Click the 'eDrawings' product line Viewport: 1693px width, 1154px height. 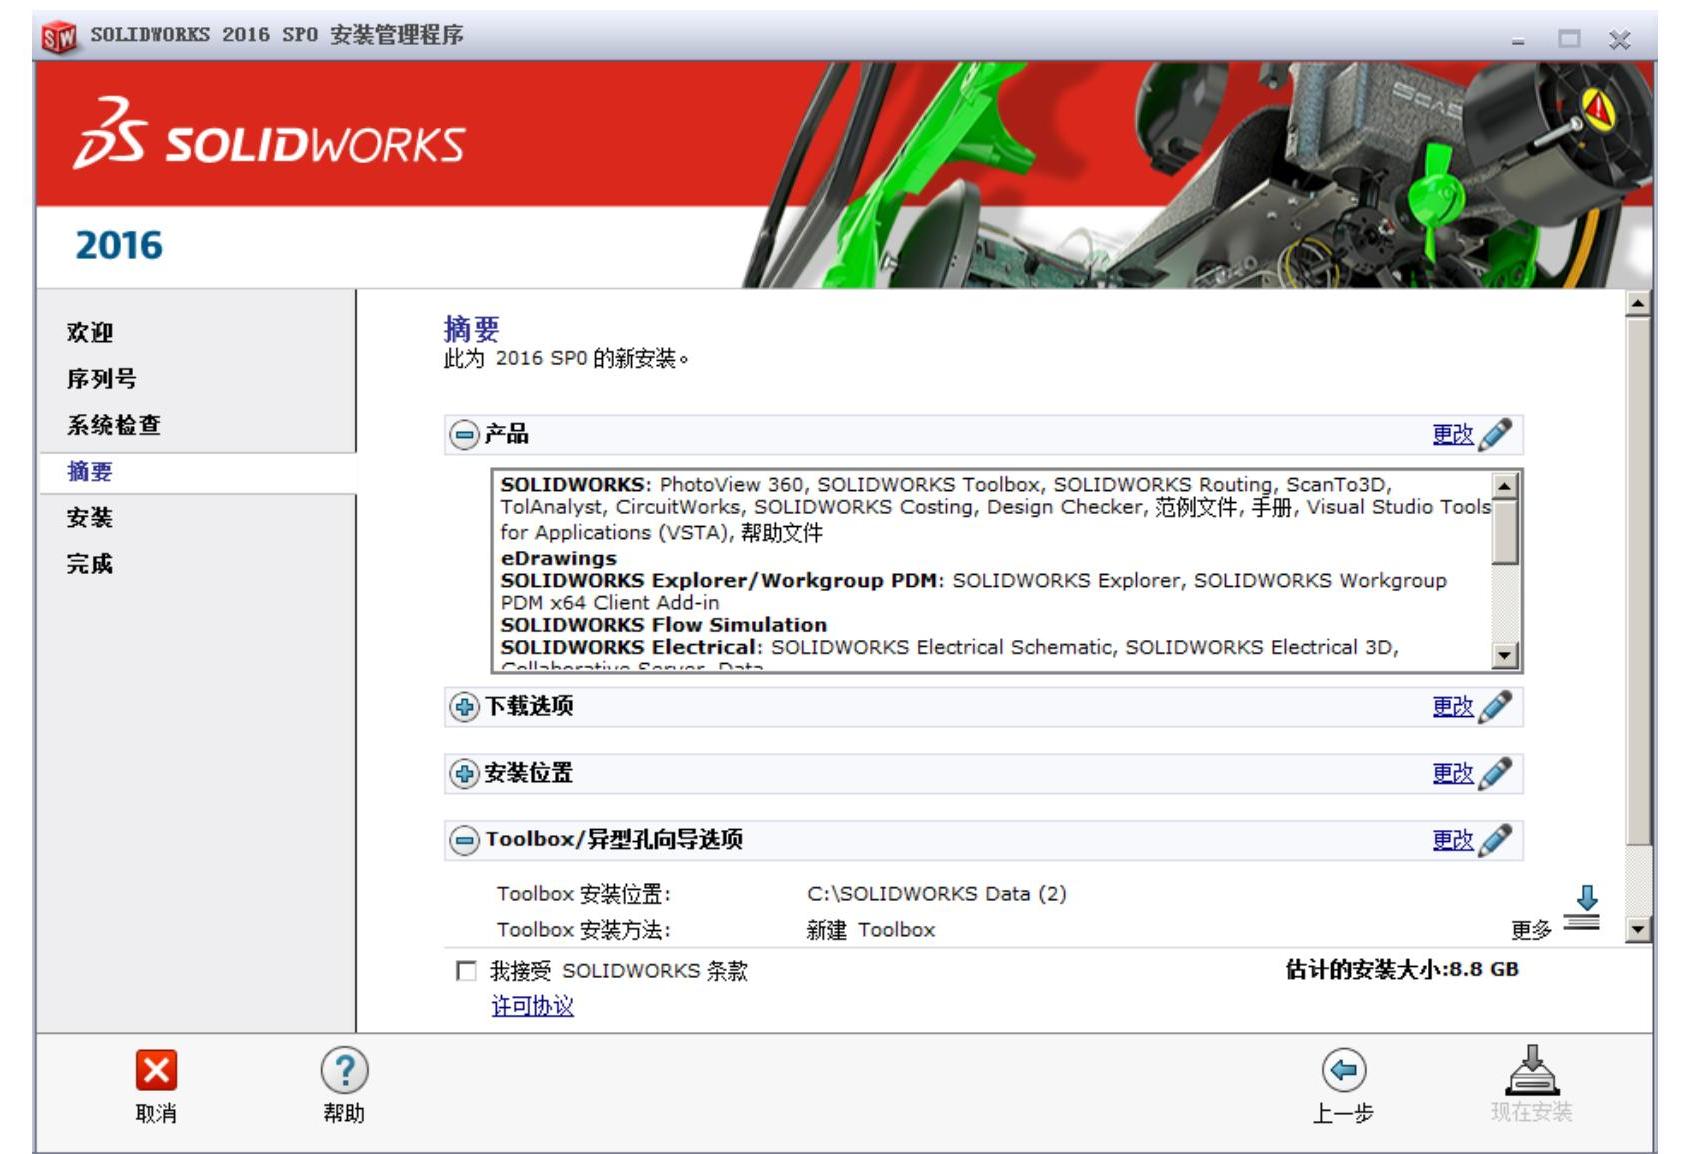559,558
